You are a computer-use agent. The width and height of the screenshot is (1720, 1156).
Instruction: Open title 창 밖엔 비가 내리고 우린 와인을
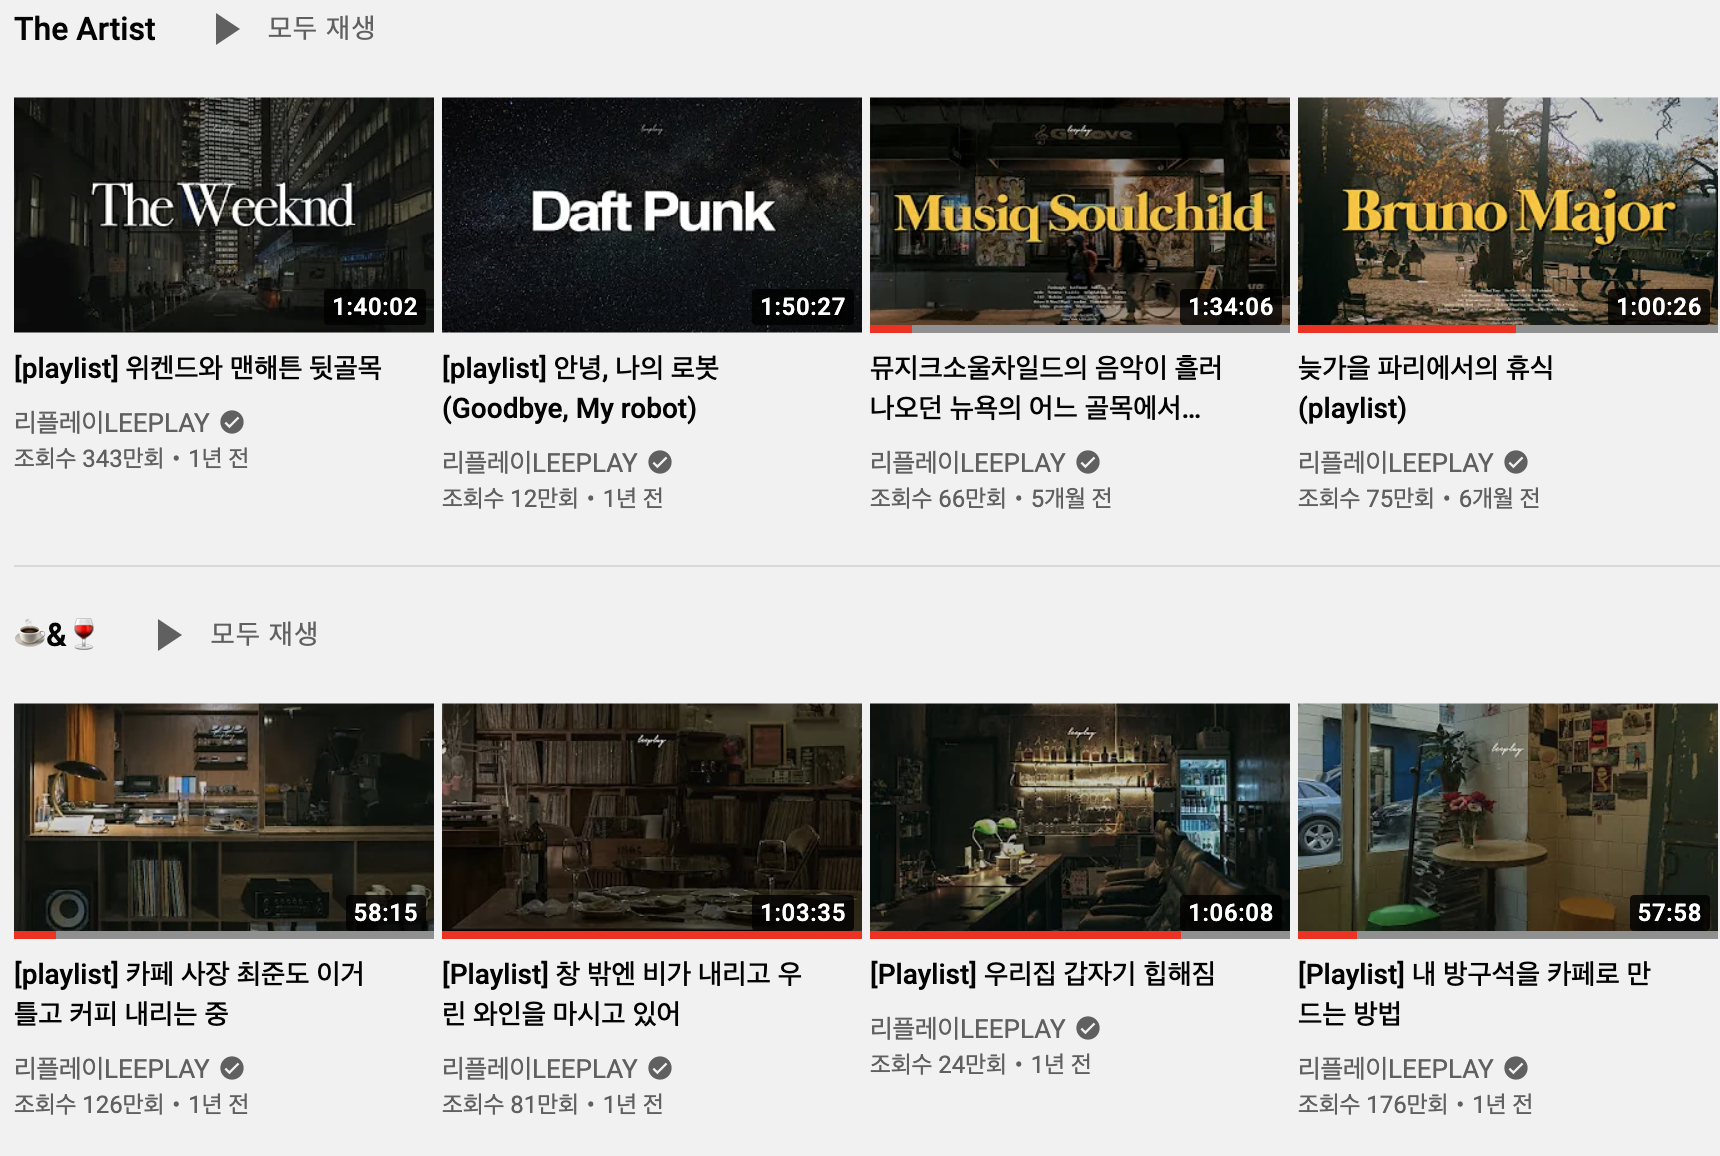pos(622,994)
